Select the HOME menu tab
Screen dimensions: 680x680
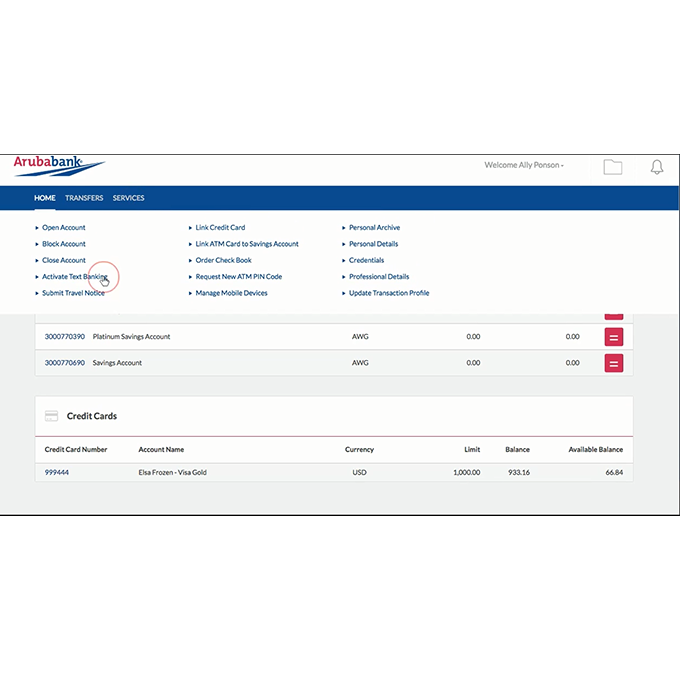pos(45,198)
